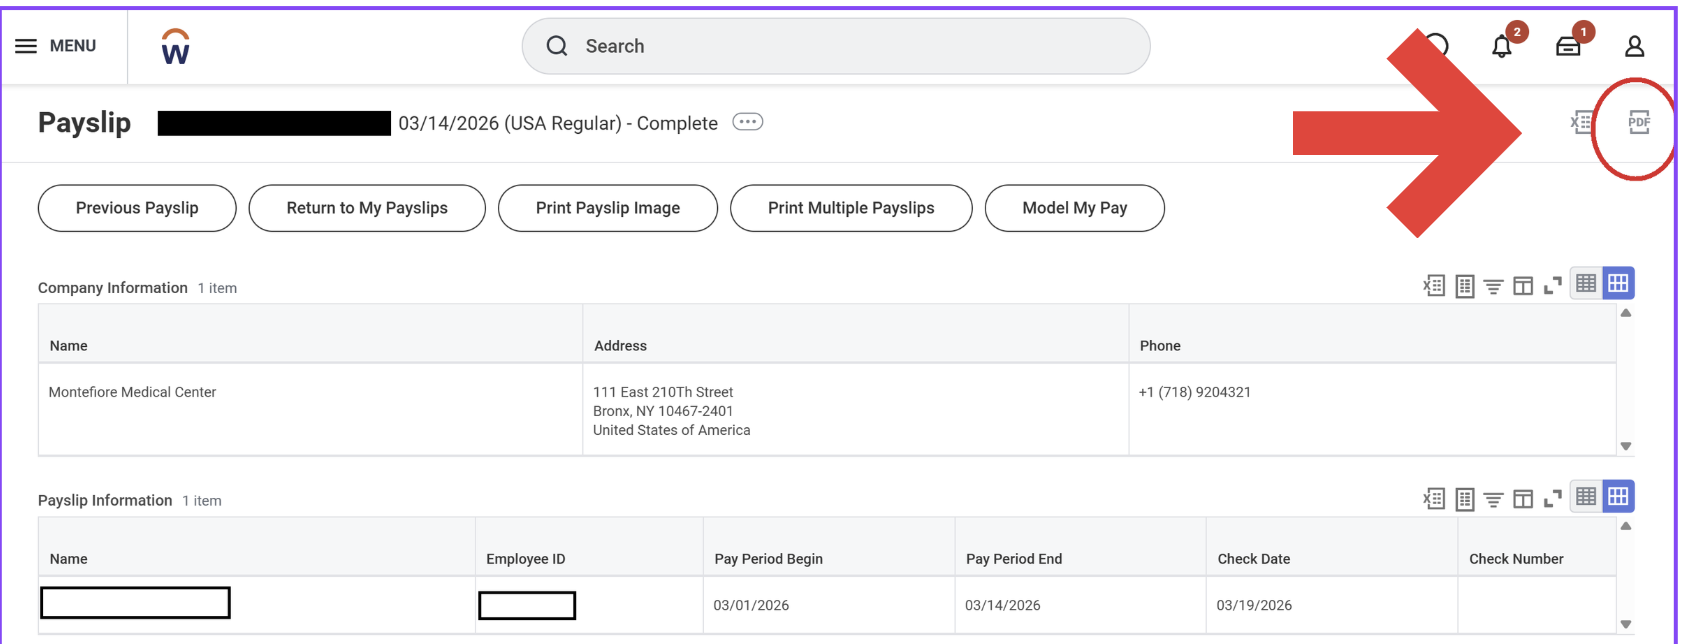Export the whole payslip page to Excel

pos(1580,123)
